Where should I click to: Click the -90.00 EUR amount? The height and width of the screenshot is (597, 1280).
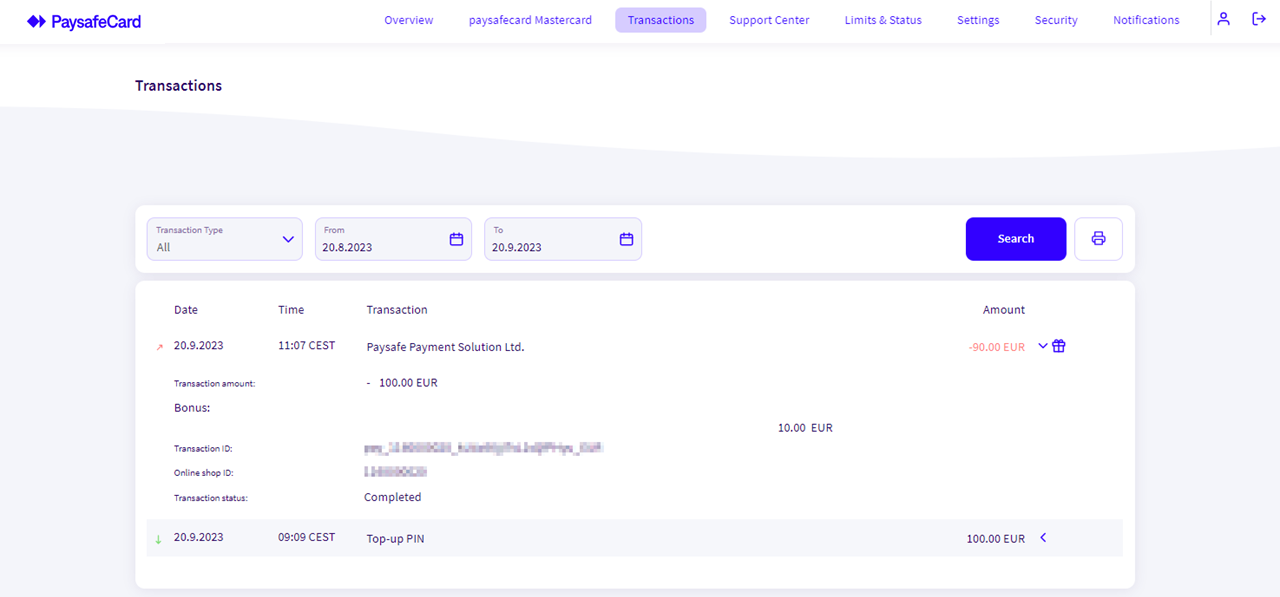pos(996,347)
